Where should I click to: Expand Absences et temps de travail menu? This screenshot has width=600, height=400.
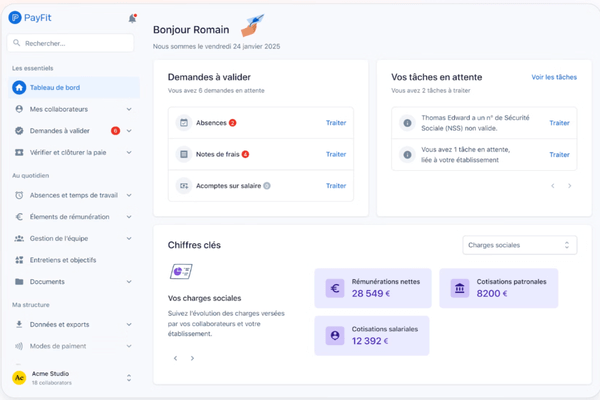coord(129,194)
